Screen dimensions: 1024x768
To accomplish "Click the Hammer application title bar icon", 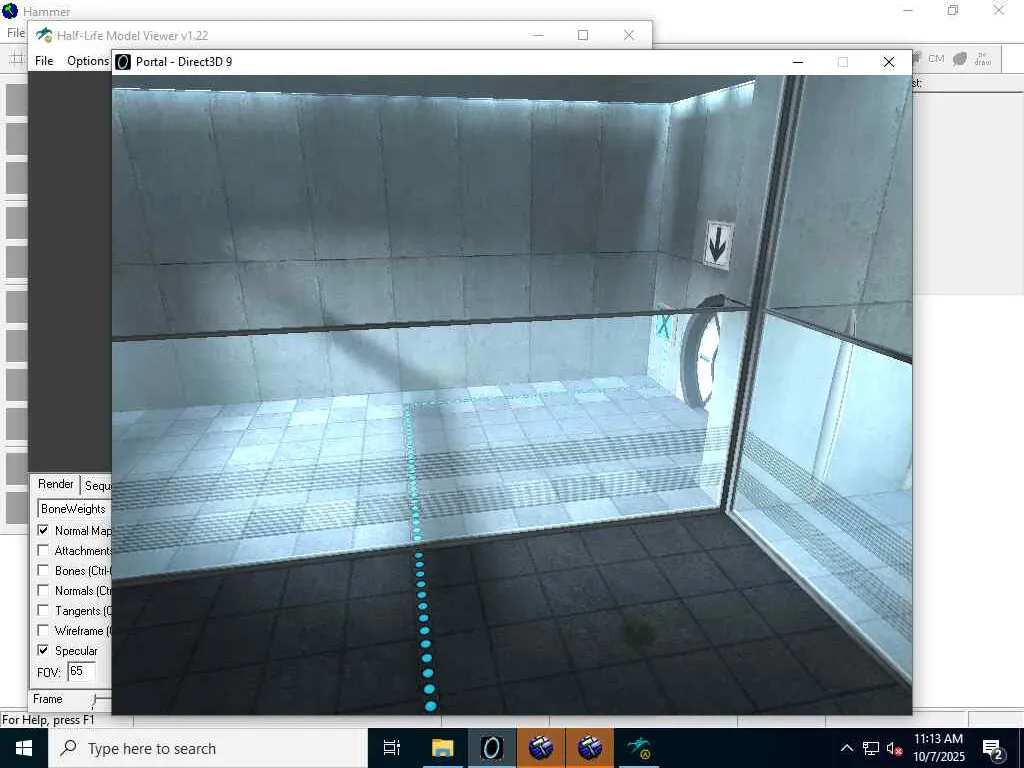I will pyautogui.click(x=10, y=10).
